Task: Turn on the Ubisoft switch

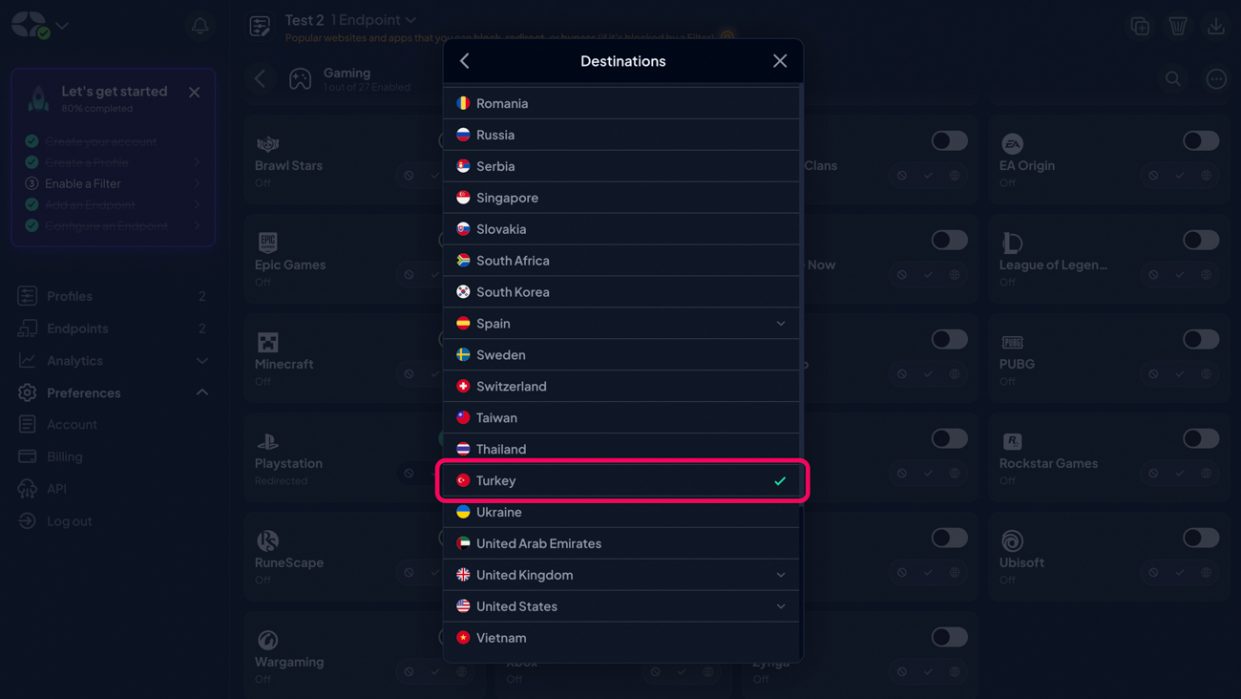Action: click(x=1200, y=538)
